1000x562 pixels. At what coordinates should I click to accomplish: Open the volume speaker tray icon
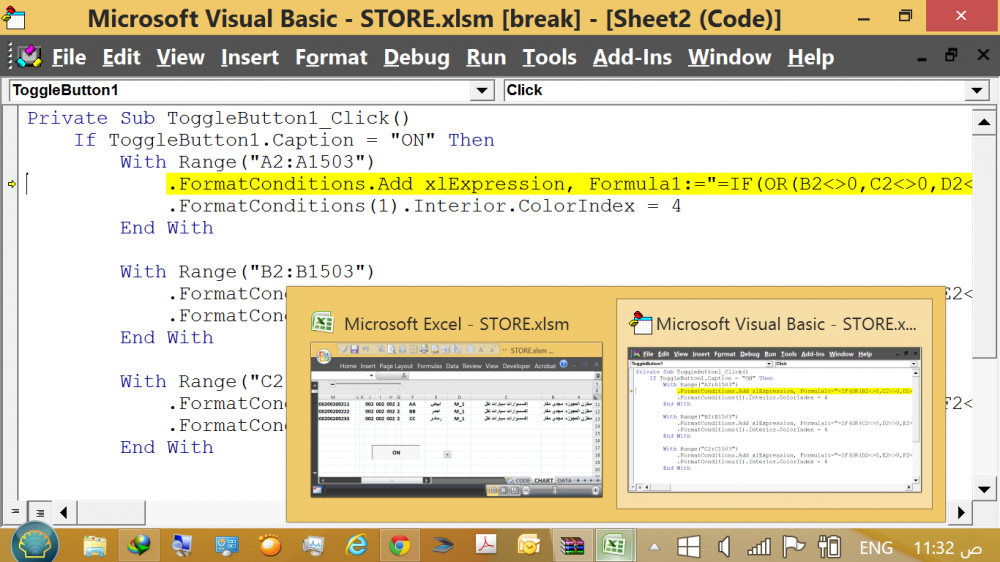click(x=724, y=547)
